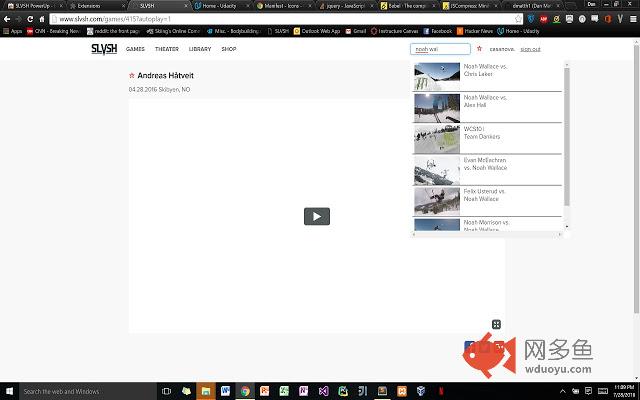Open the Noah Wallace vs. Chris Laker result
This screenshot has width=640, height=400.
pyautogui.click(x=488, y=77)
